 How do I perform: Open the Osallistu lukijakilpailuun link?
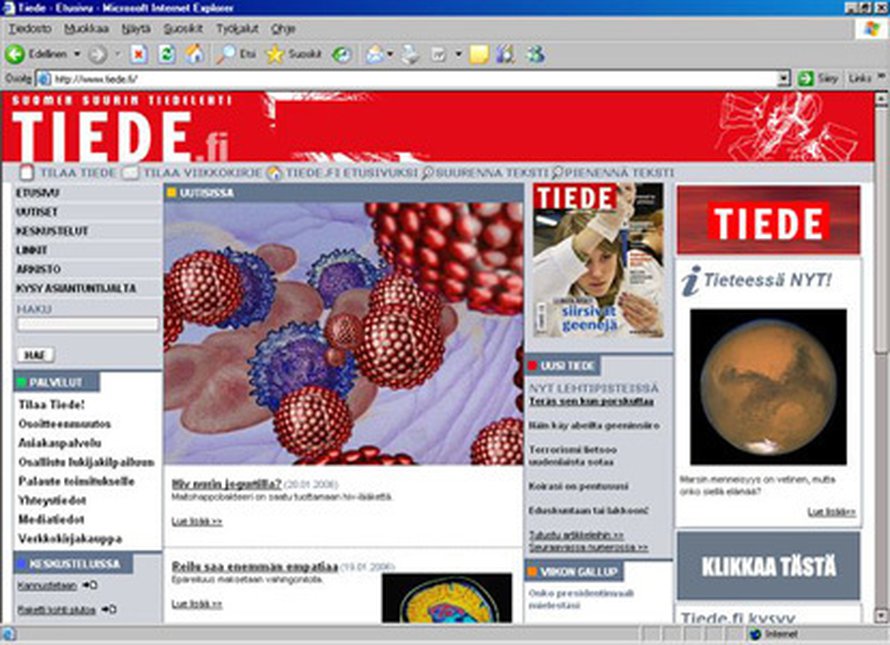86,462
